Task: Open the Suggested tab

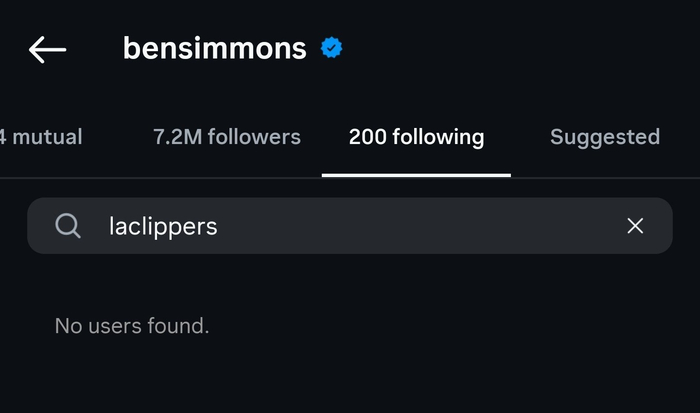Action: [x=604, y=137]
